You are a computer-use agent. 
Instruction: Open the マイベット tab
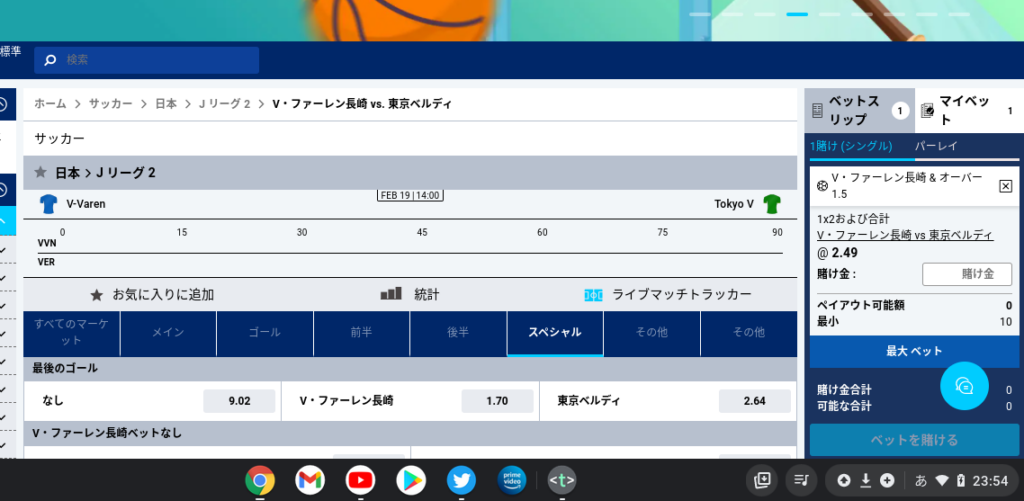[969, 110]
